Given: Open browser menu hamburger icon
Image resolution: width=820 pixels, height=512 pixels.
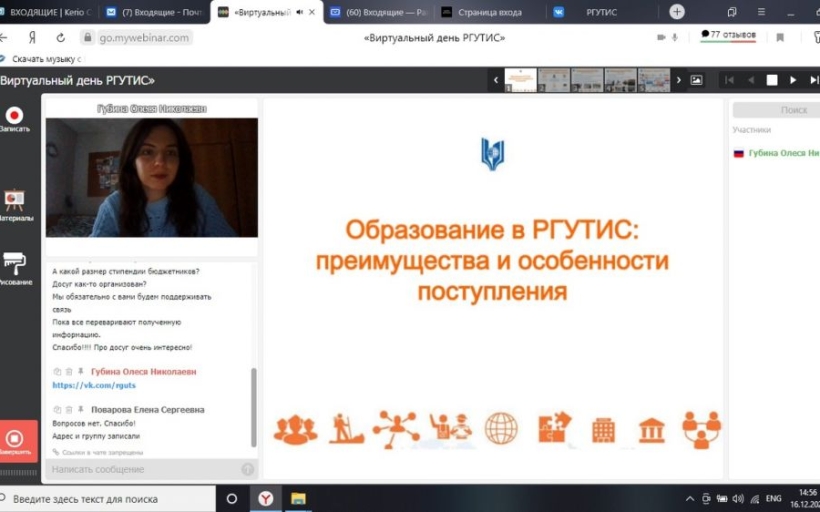Looking at the screenshot, I should [761, 12].
